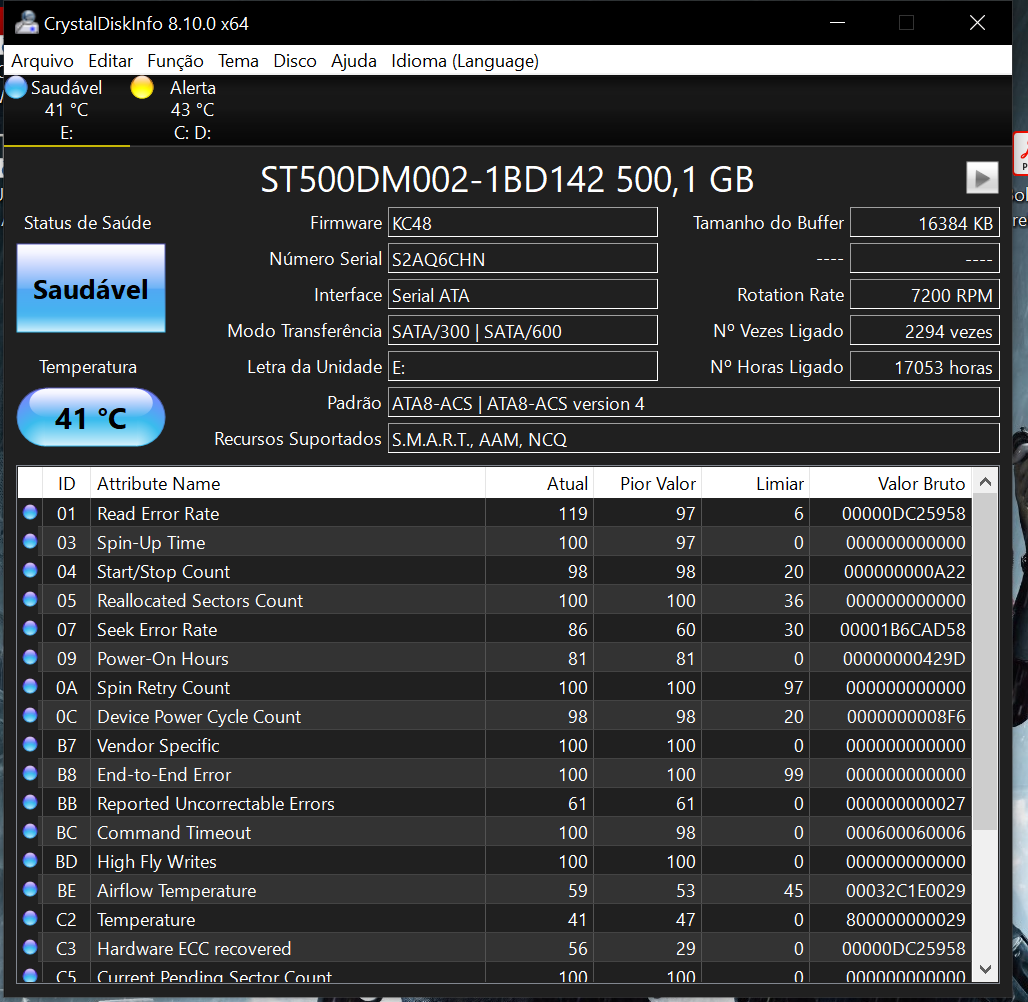
Task: Click the Recursos Suportados field
Action: click(694, 439)
